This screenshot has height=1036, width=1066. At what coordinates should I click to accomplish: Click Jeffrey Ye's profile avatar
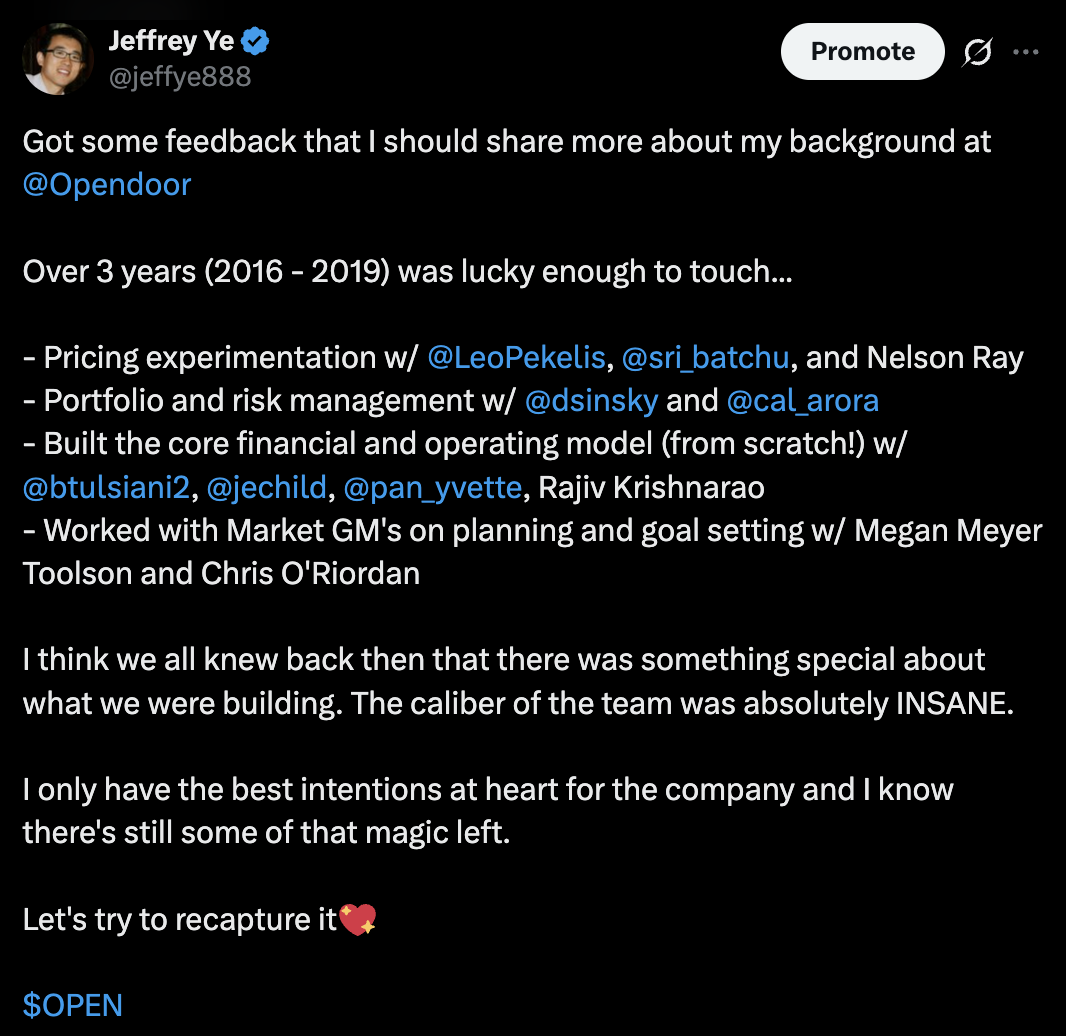pyautogui.click(x=58, y=59)
